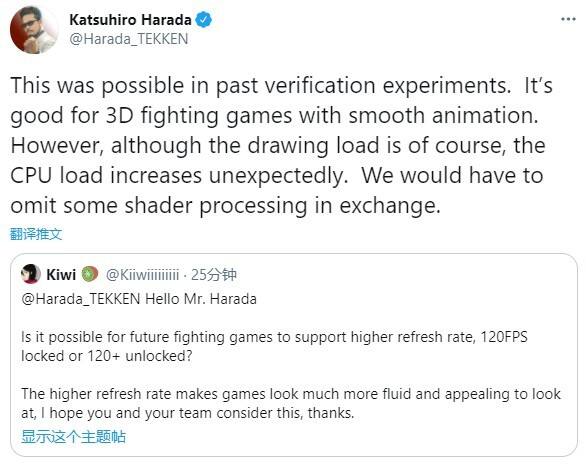Open Katsuhiro Harada display name link
This screenshot has width=588, height=464.
(x=130, y=20)
